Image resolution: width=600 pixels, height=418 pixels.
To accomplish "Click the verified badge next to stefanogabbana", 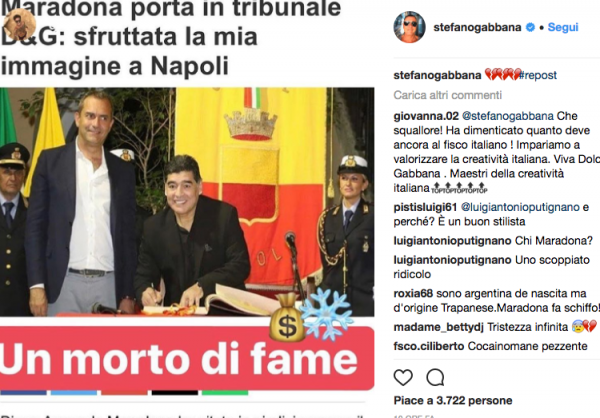I will [530, 27].
